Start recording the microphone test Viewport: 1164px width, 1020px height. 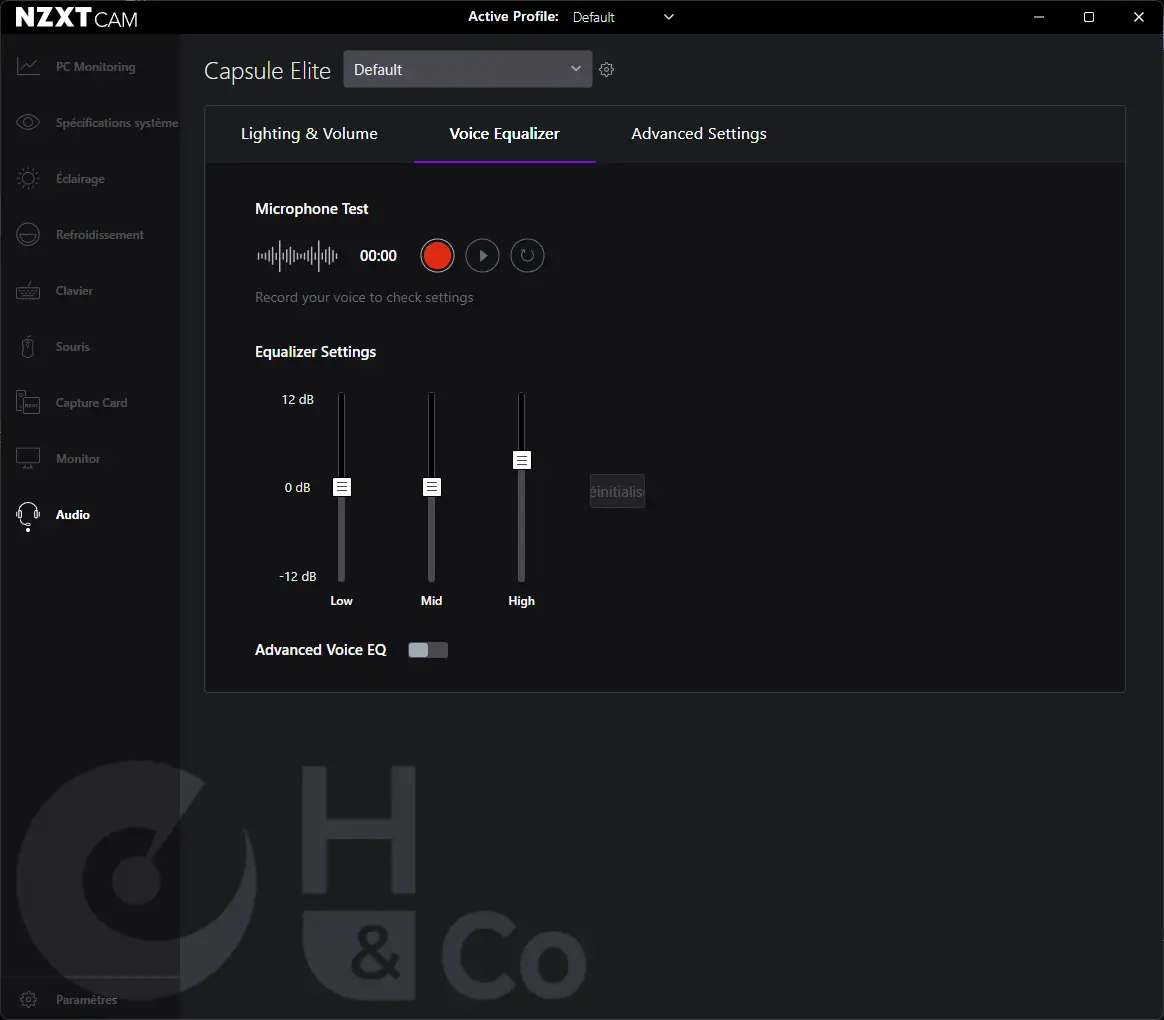[x=436, y=255]
